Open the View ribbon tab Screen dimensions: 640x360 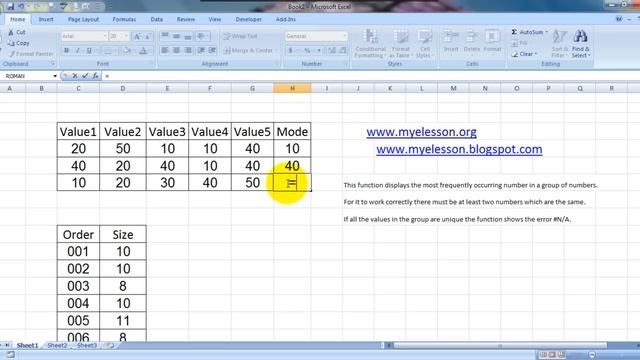[x=215, y=19]
